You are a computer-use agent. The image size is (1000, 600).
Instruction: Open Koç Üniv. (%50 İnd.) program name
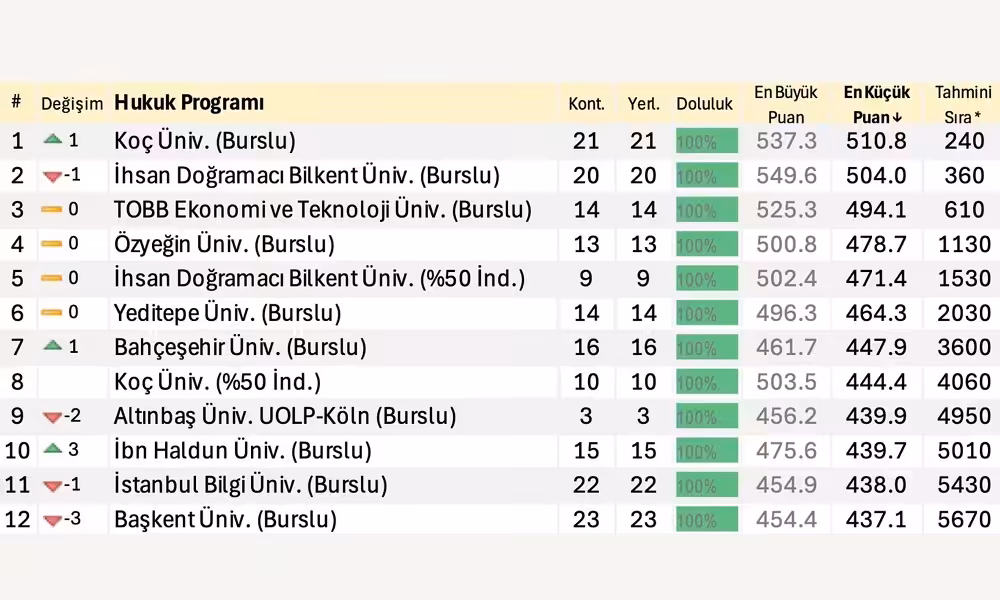point(217,382)
